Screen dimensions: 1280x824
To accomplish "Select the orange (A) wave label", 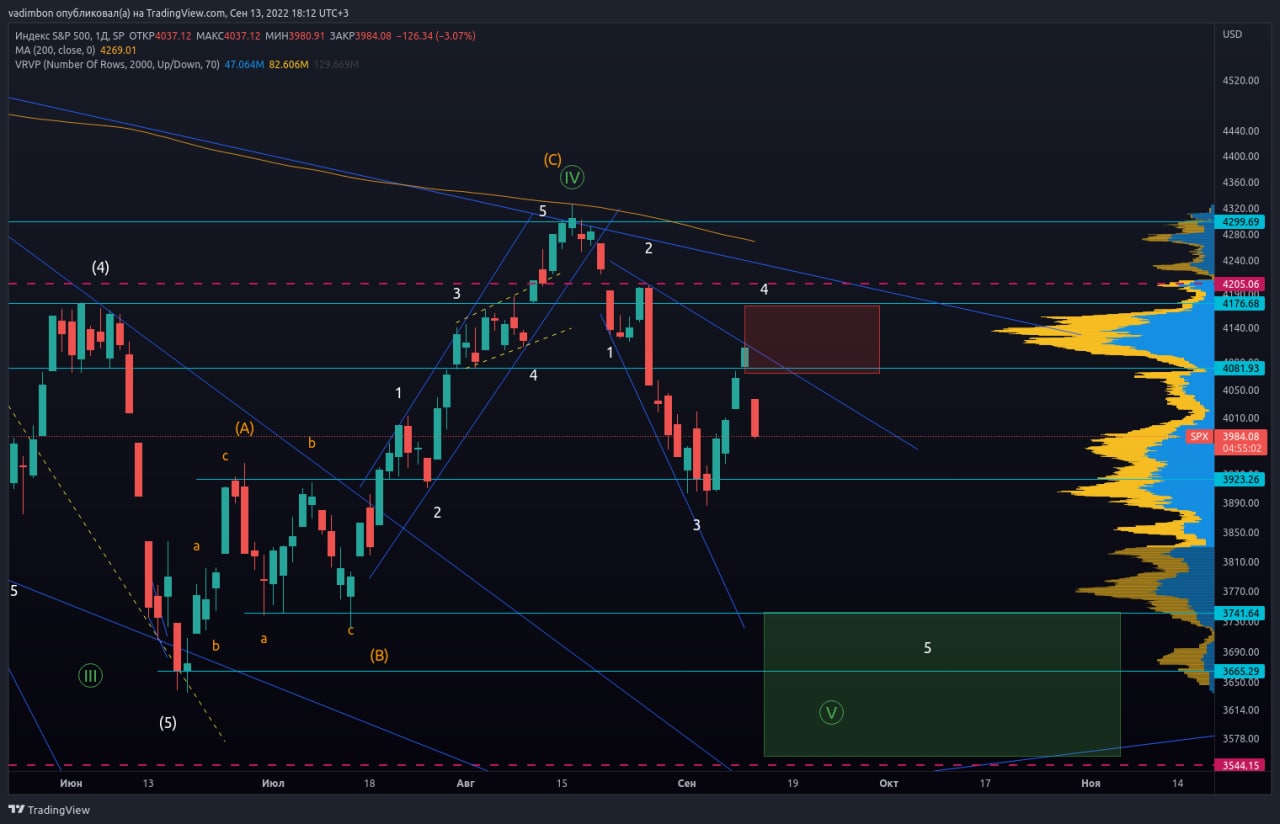I will tap(245, 428).
